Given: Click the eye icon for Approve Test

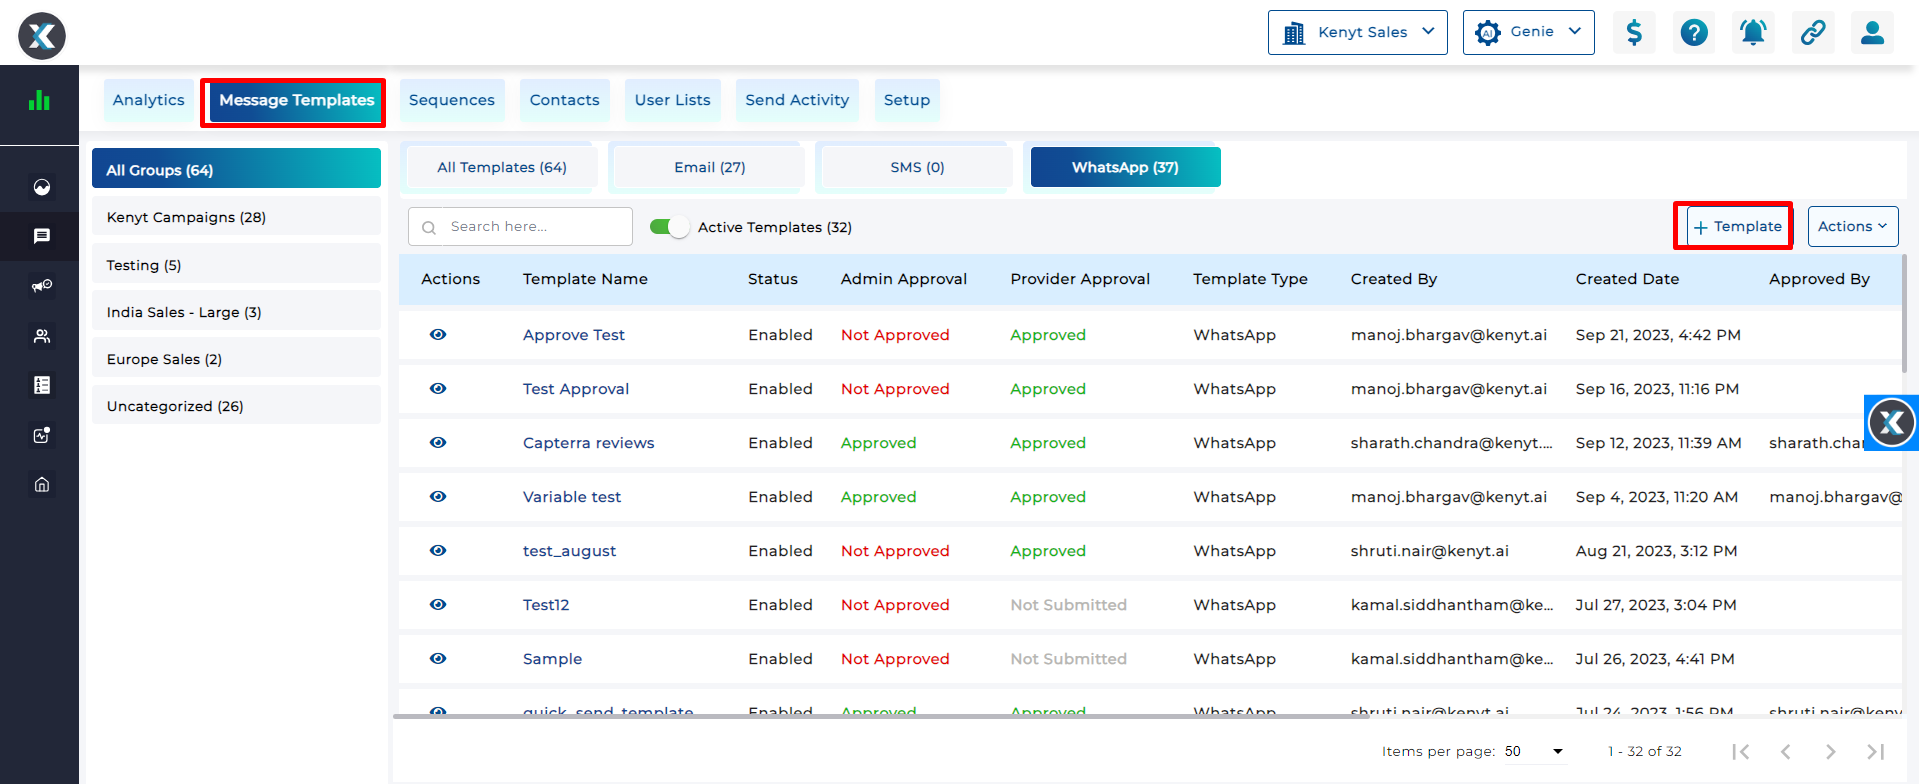Looking at the screenshot, I should coord(438,335).
